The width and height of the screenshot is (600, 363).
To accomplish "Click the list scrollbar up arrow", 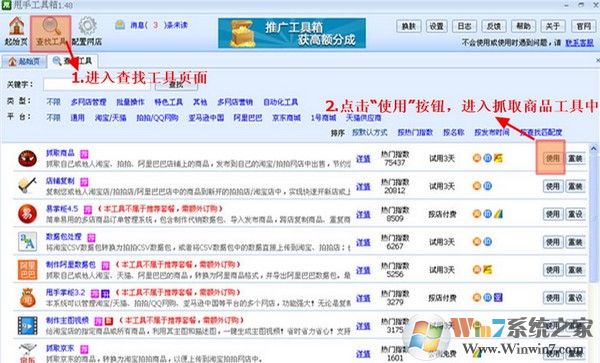I will point(593,148).
